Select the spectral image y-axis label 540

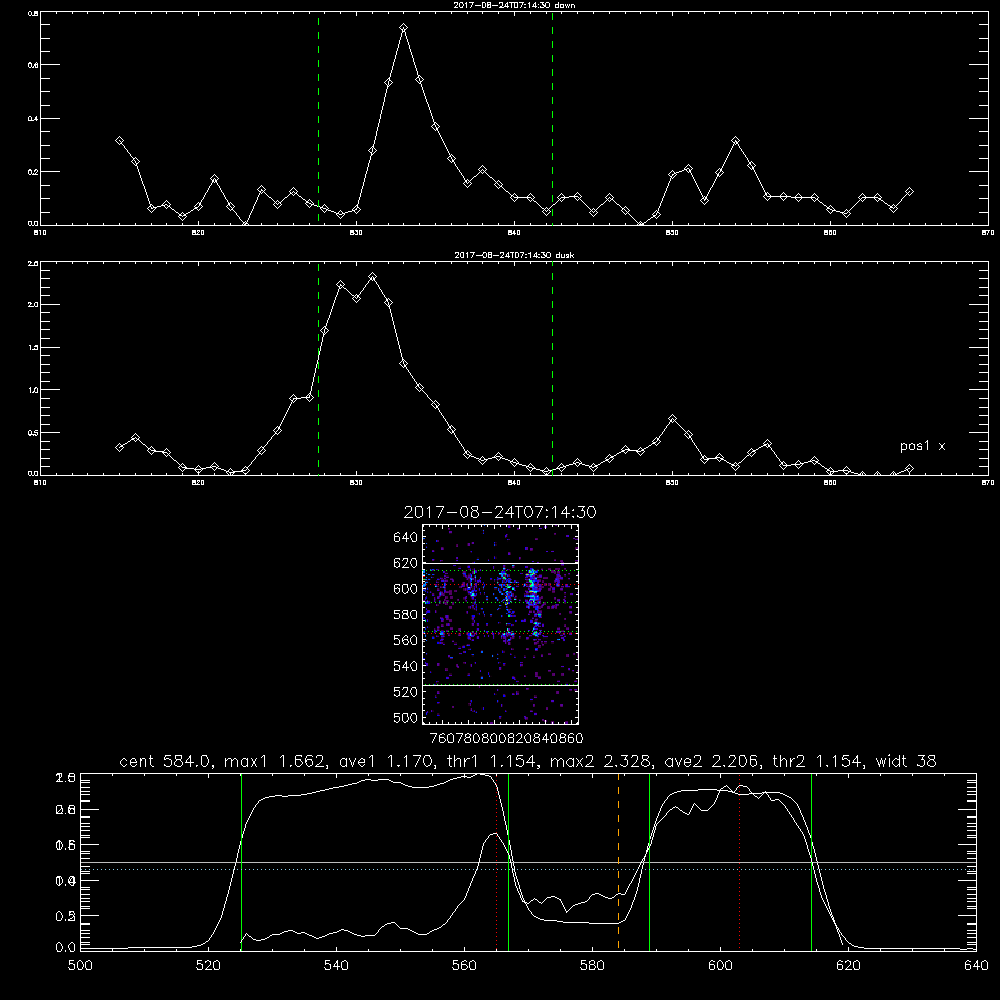tap(406, 666)
